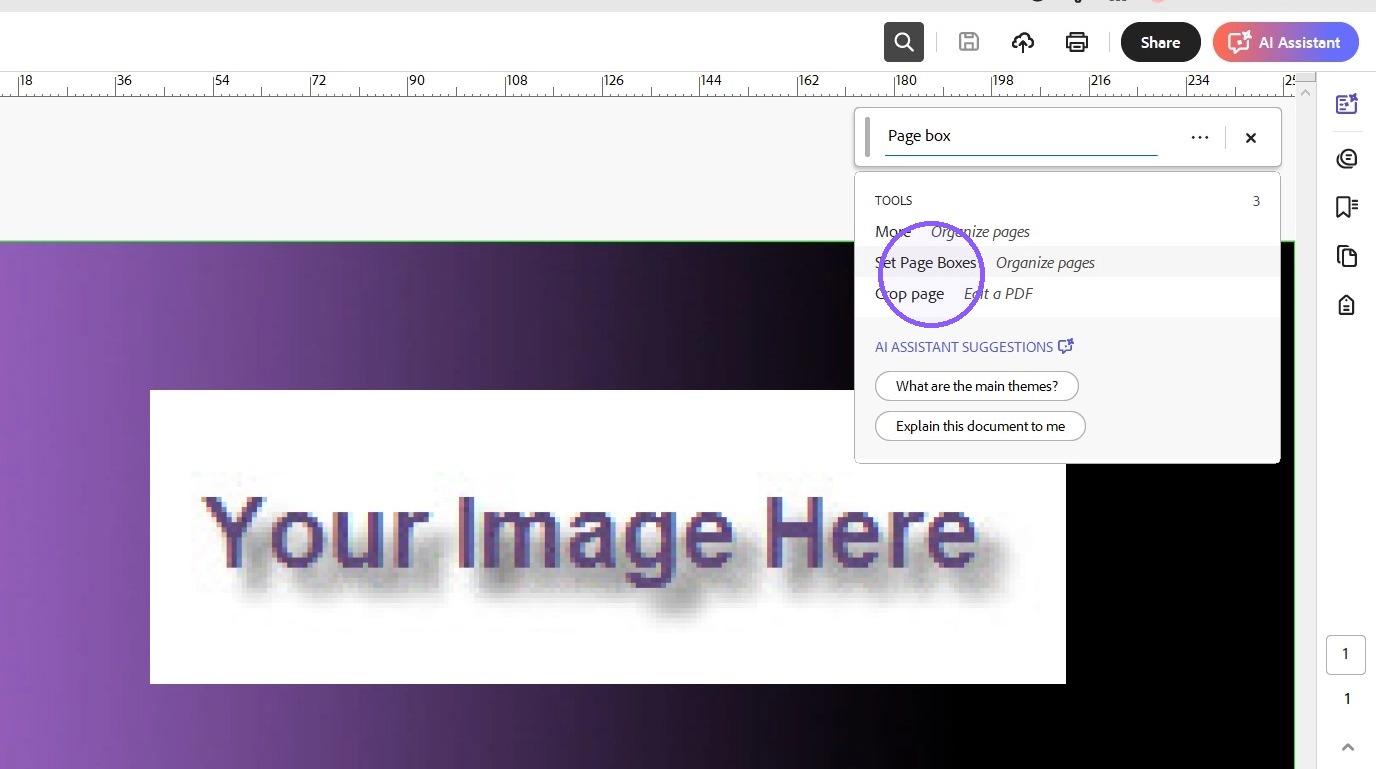The height and width of the screenshot is (769, 1376).
Task: Click the magnifier search icon in toolbar
Action: click(904, 42)
